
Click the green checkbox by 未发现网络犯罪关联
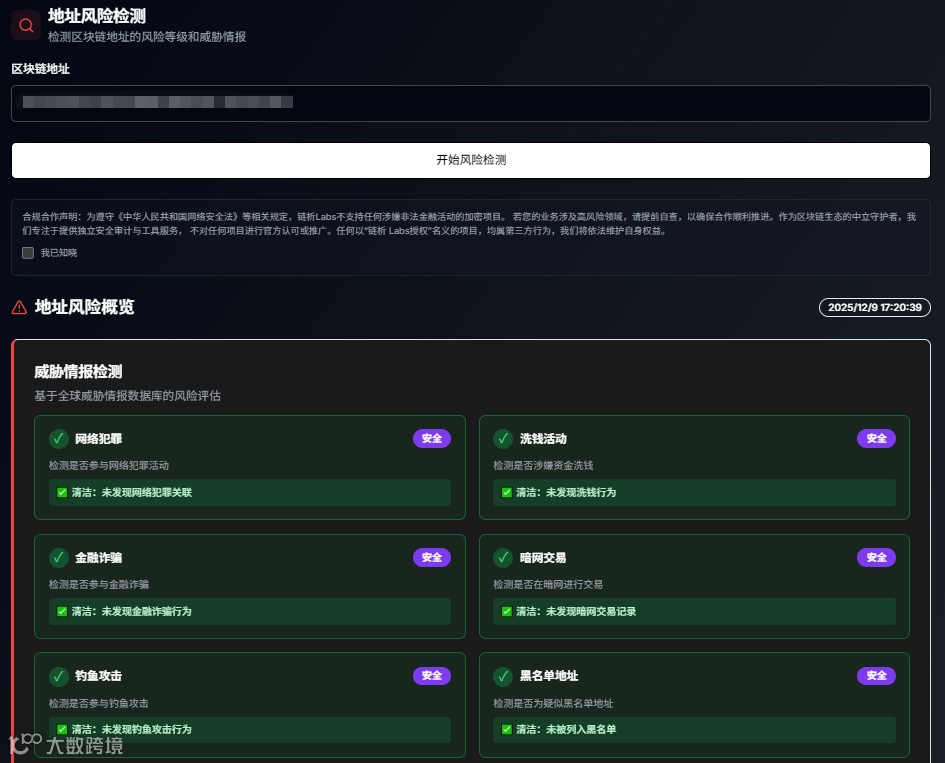61,492
